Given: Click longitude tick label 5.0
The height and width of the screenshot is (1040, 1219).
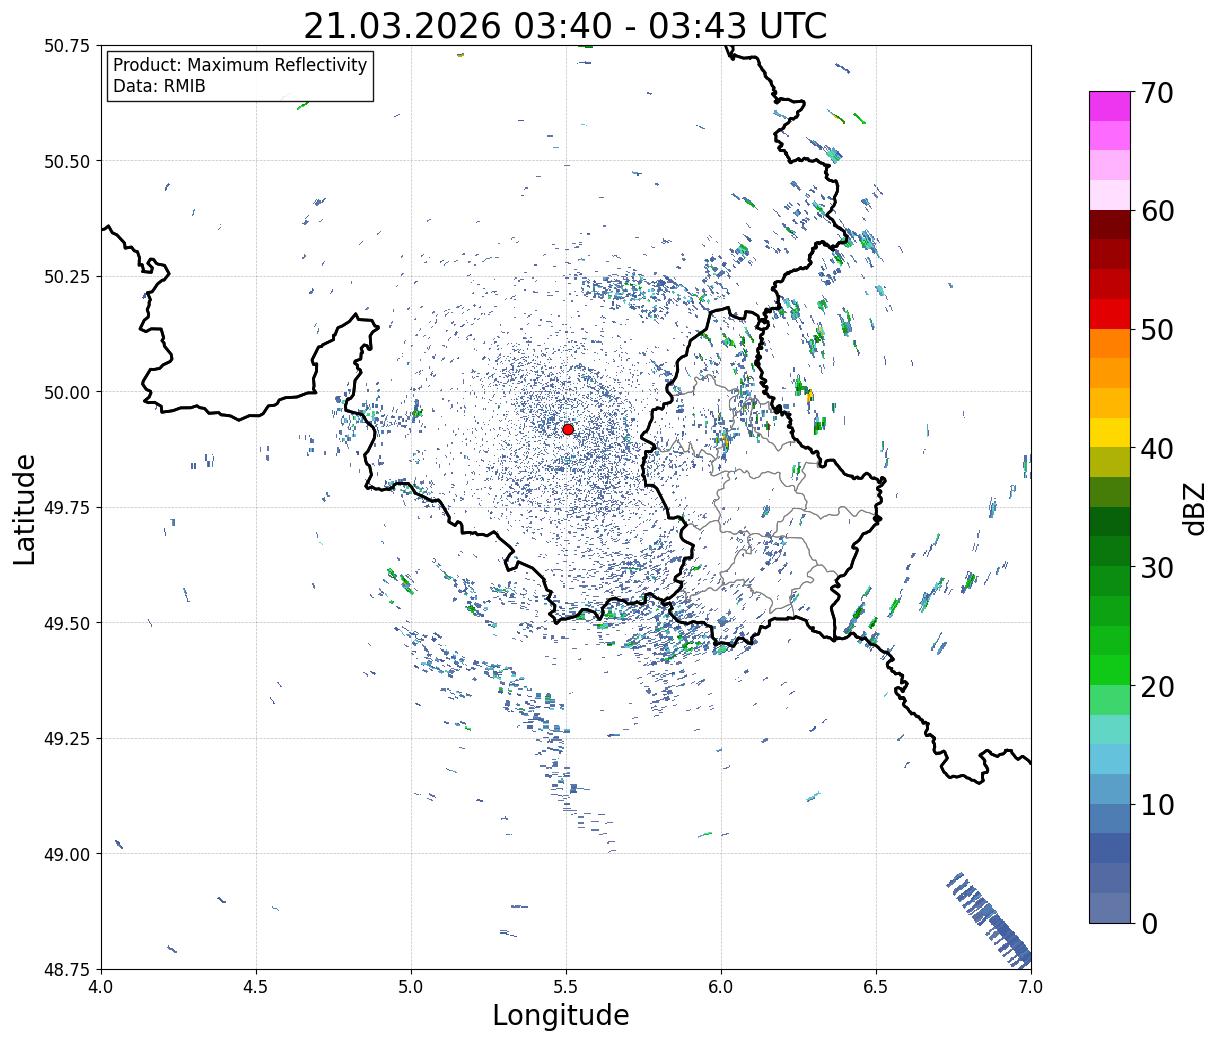Looking at the screenshot, I should tap(411, 986).
